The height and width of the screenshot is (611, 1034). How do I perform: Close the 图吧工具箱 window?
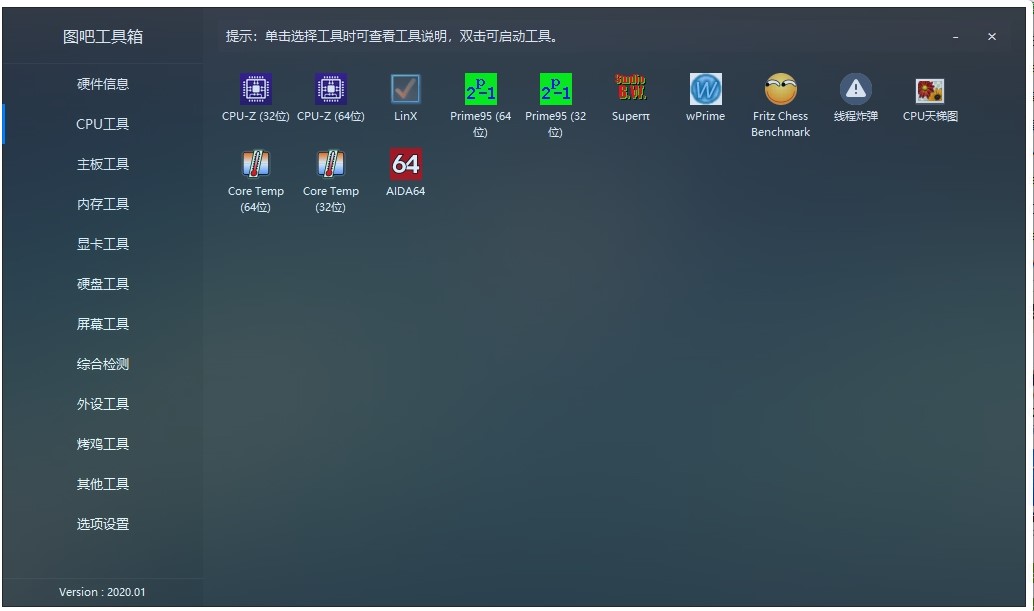(992, 37)
